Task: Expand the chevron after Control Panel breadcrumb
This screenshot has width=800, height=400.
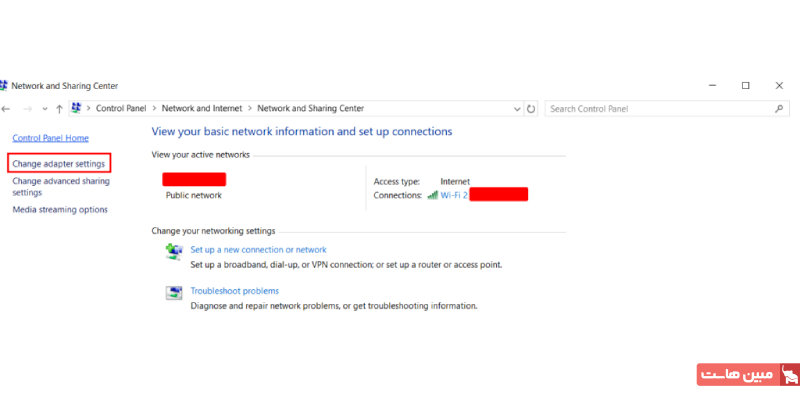Action: (x=155, y=108)
